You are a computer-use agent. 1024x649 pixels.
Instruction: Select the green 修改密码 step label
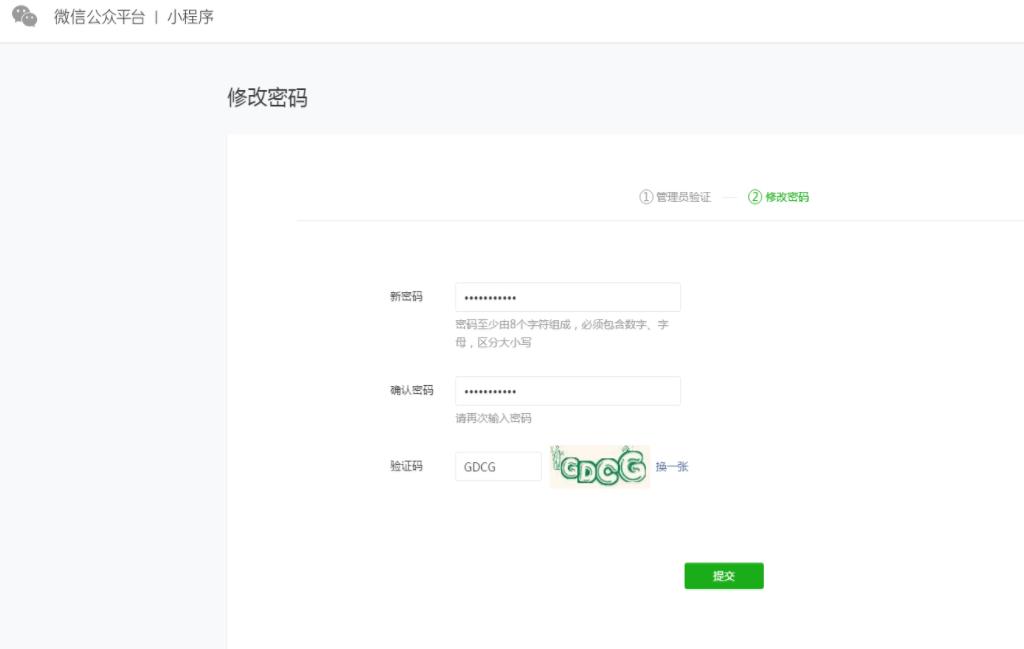tap(787, 197)
